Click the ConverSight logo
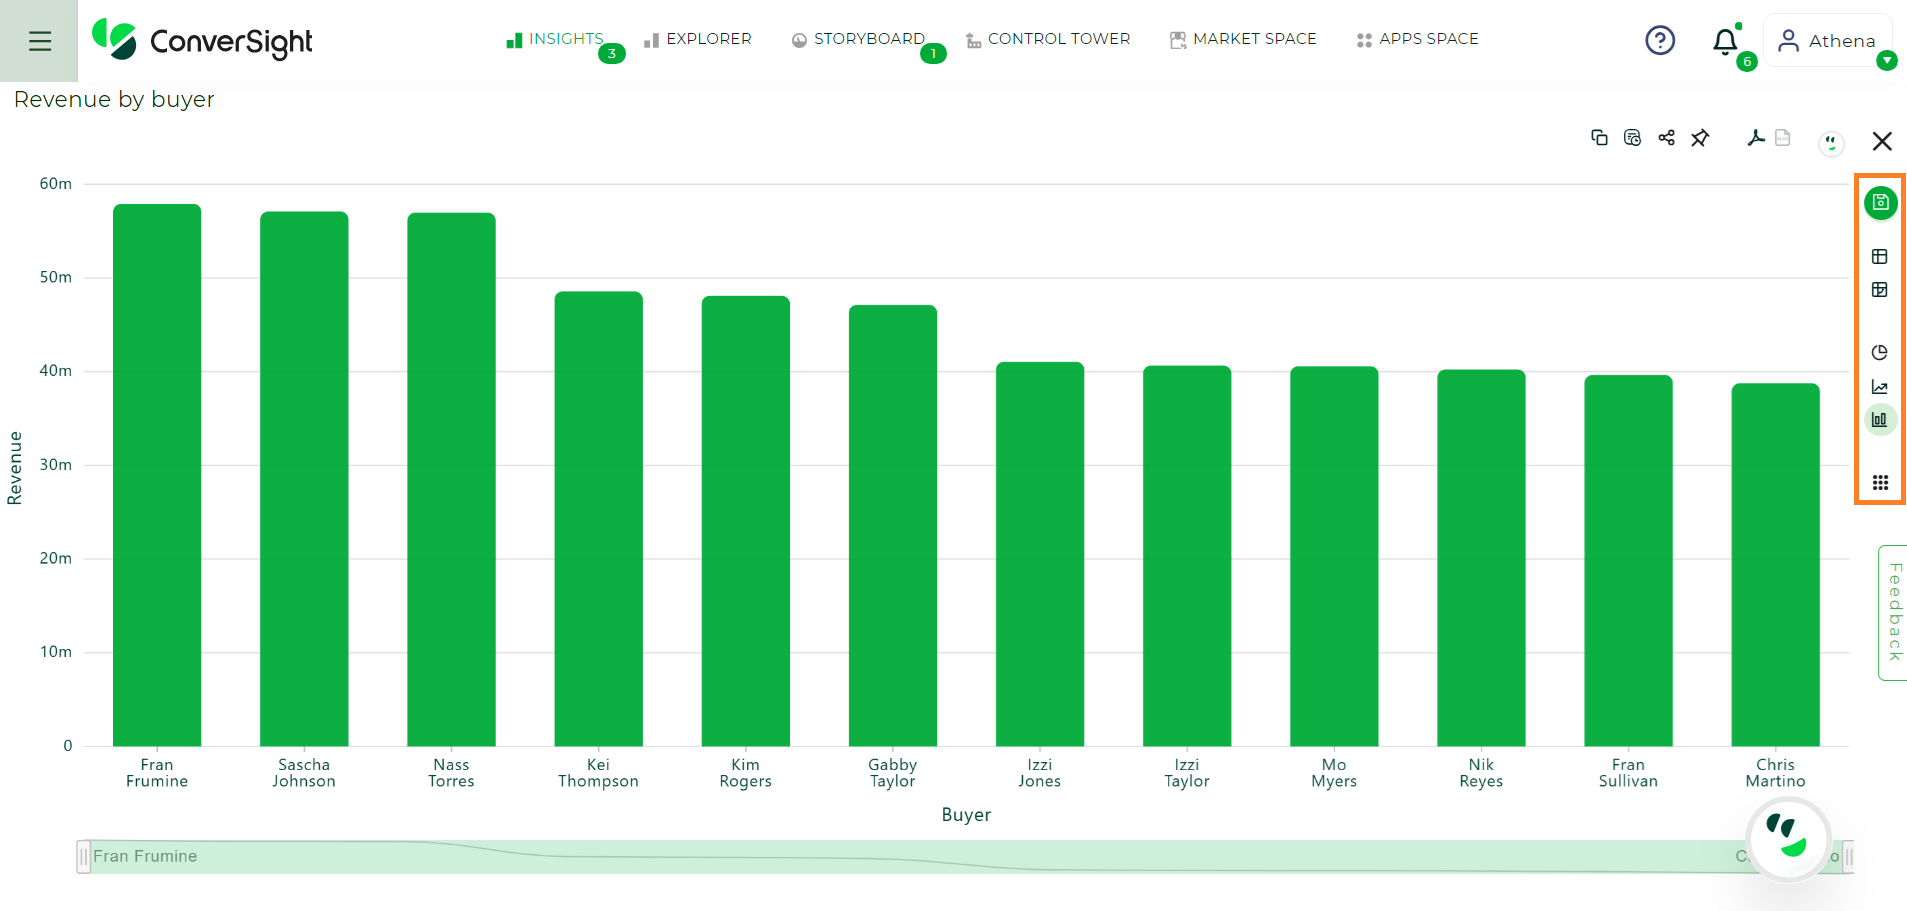The width and height of the screenshot is (1907, 911). pyautogui.click(x=202, y=40)
